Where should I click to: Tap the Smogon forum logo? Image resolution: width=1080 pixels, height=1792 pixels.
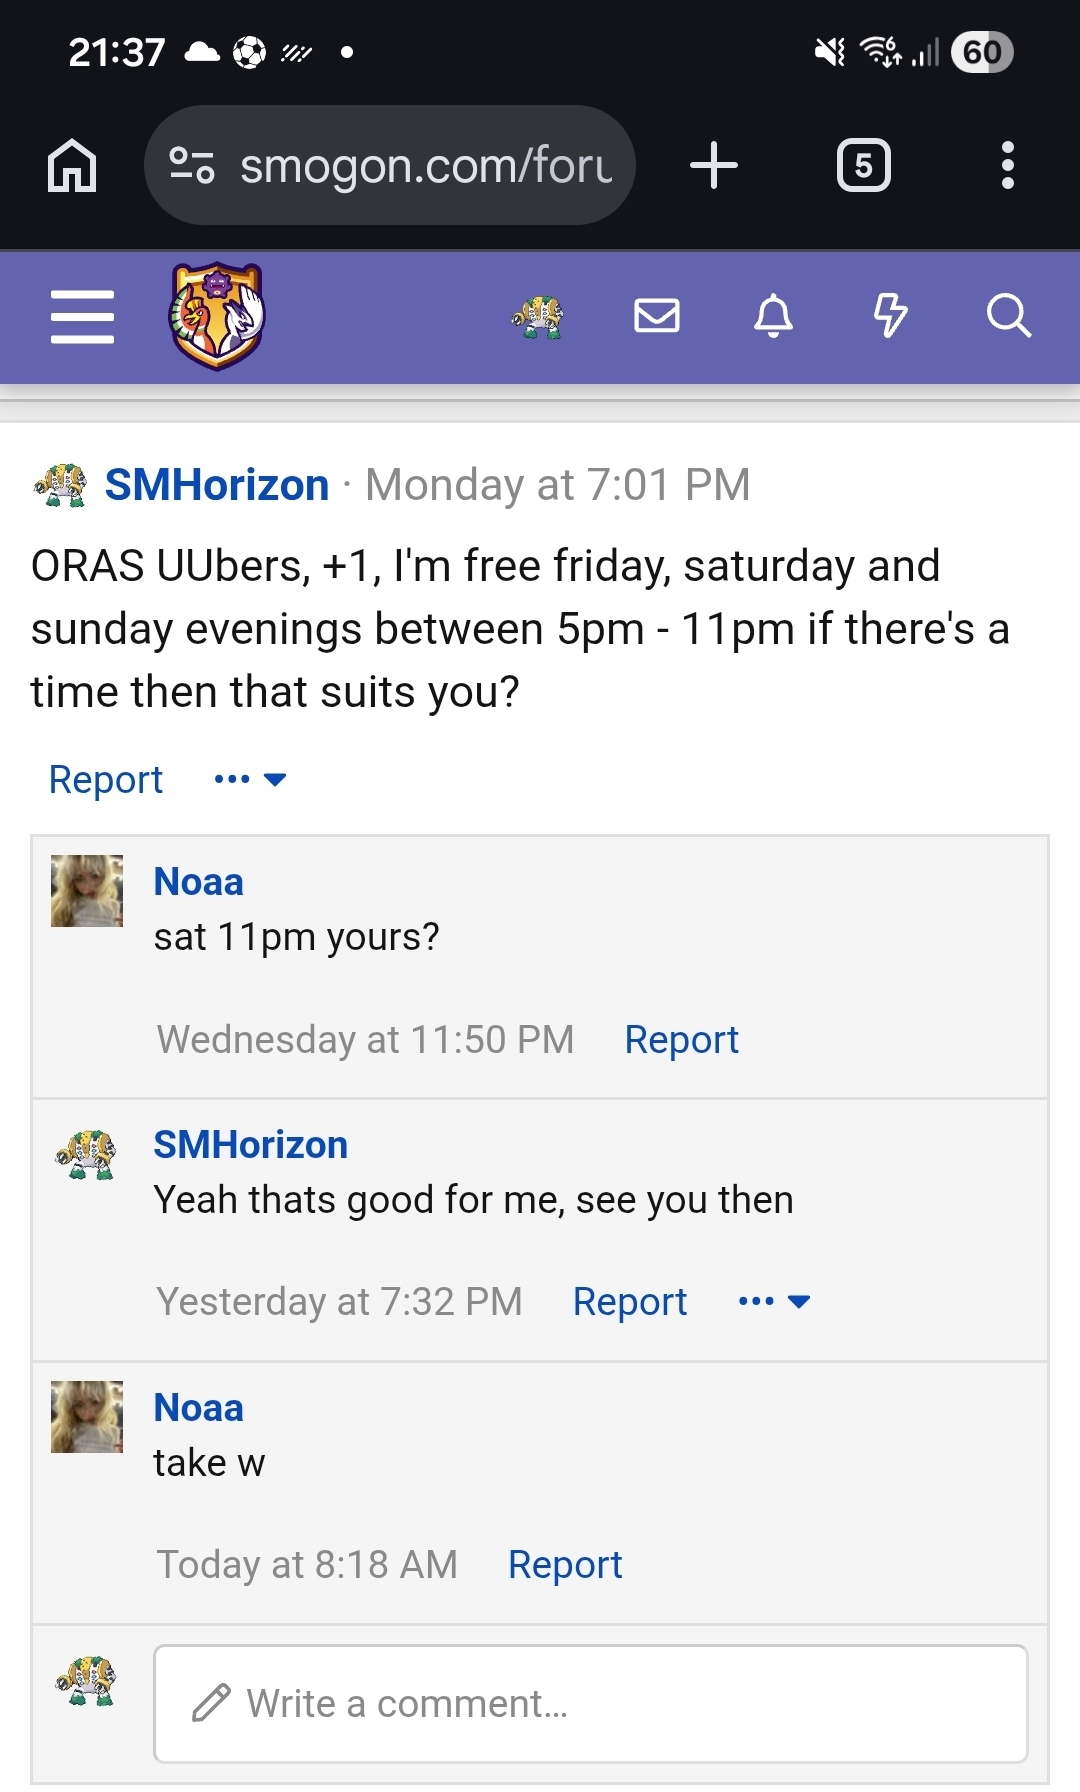(x=217, y=316)
